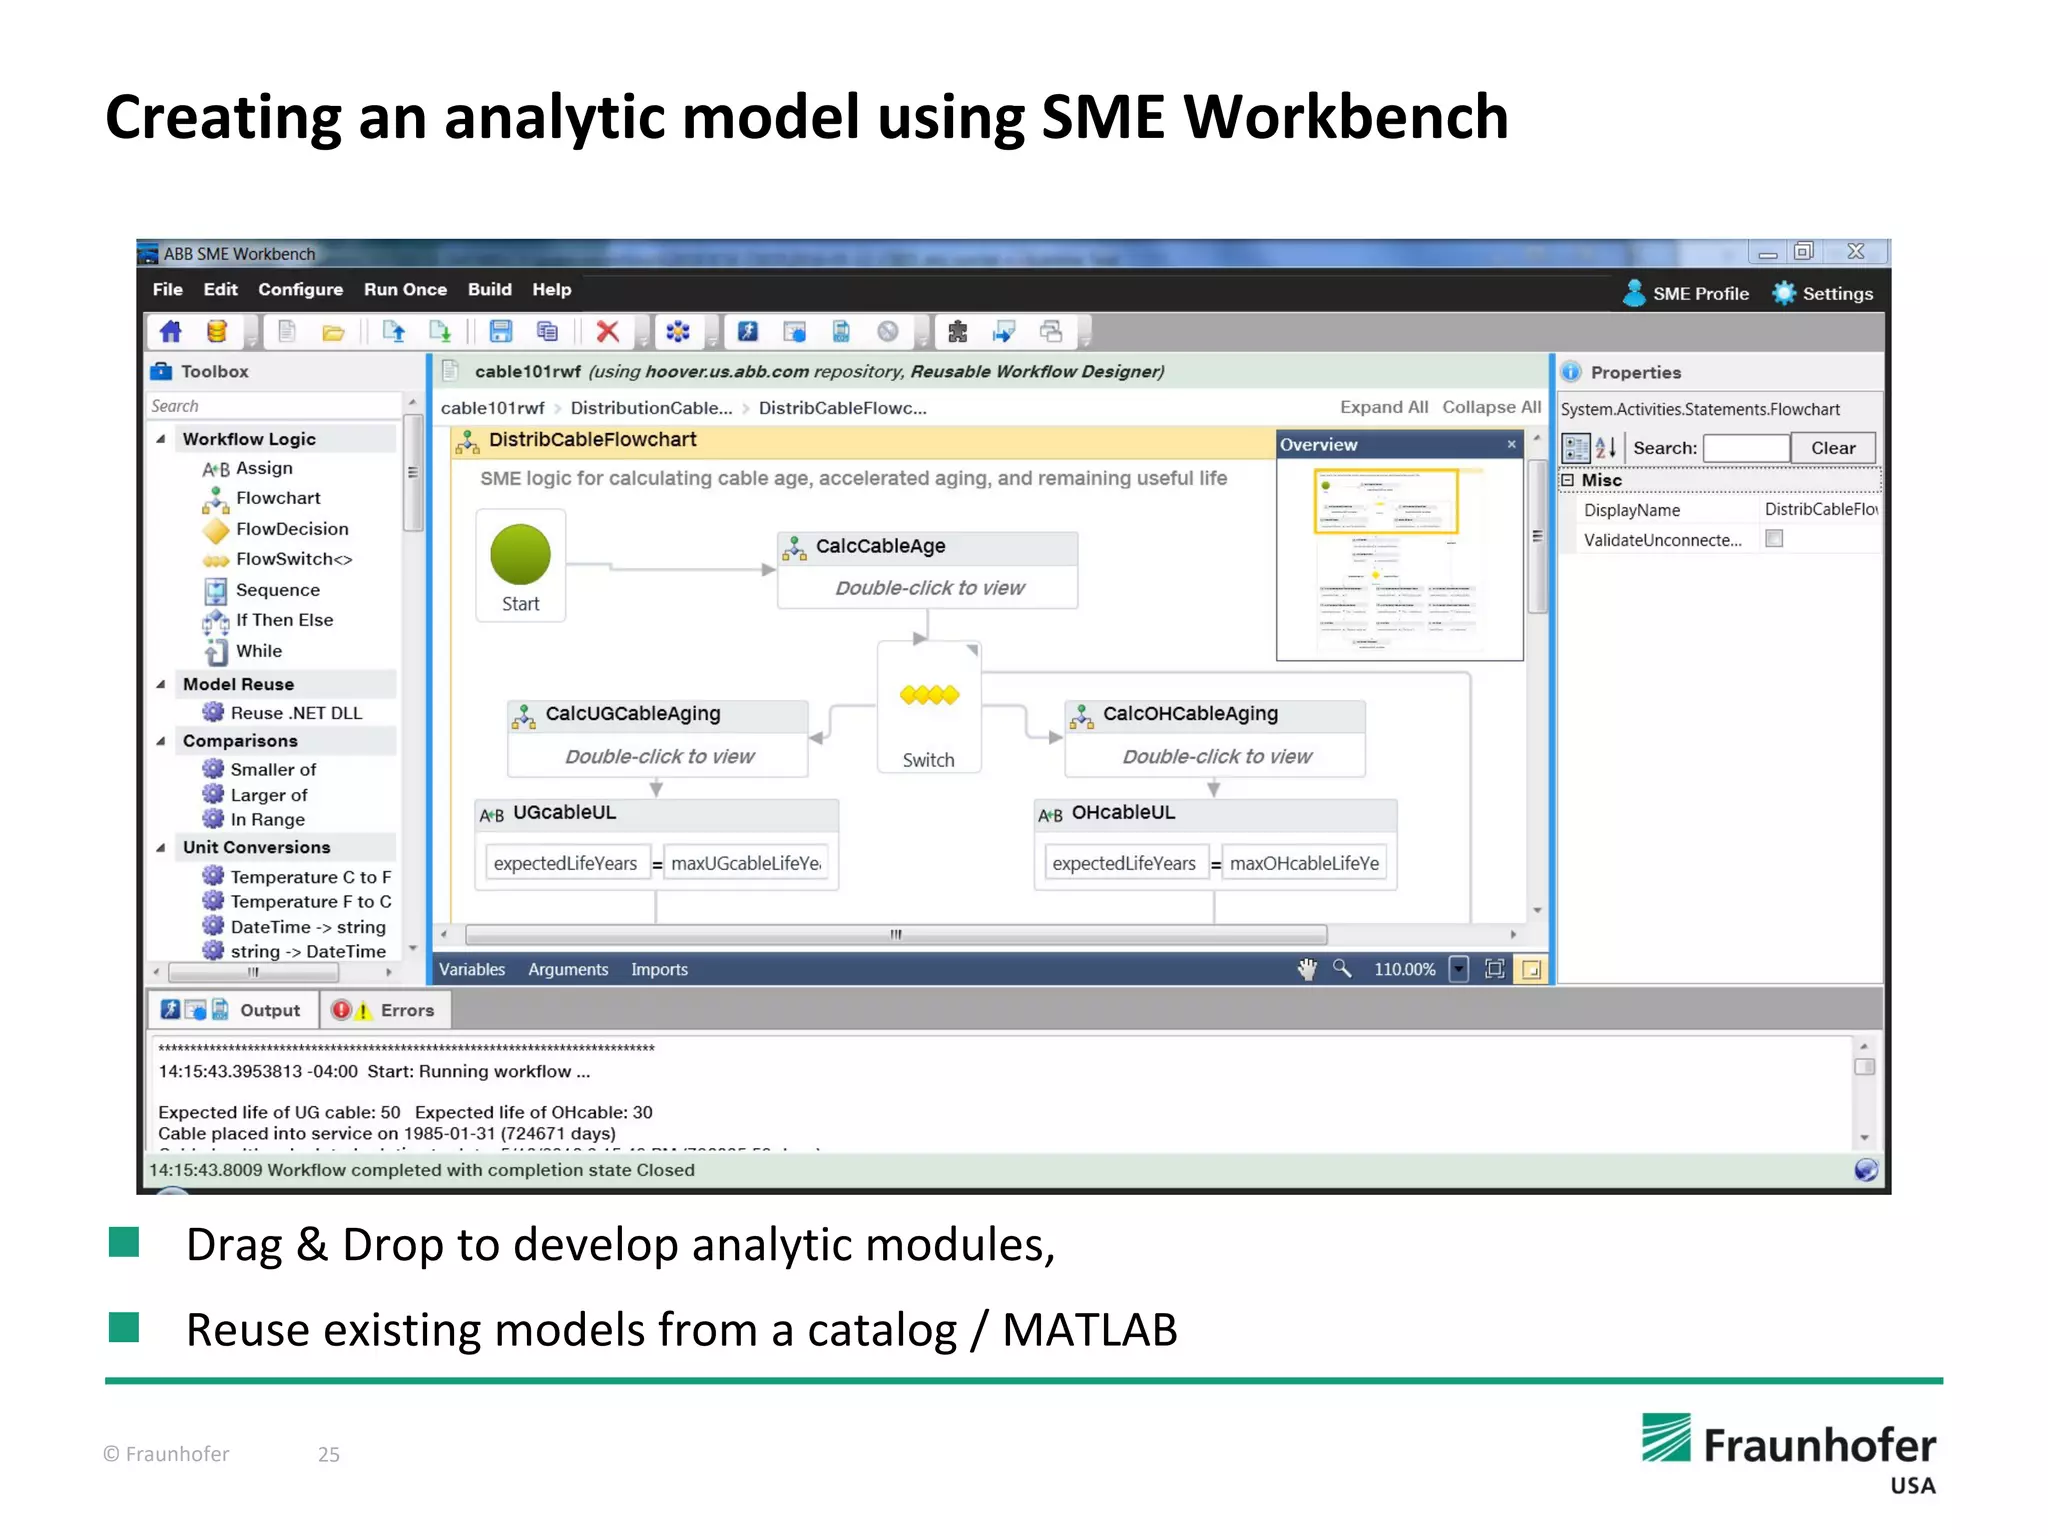Sort properties alphabetically with the A-Z icon
Screen dimensions: 2048x1536
[1606, 448]
